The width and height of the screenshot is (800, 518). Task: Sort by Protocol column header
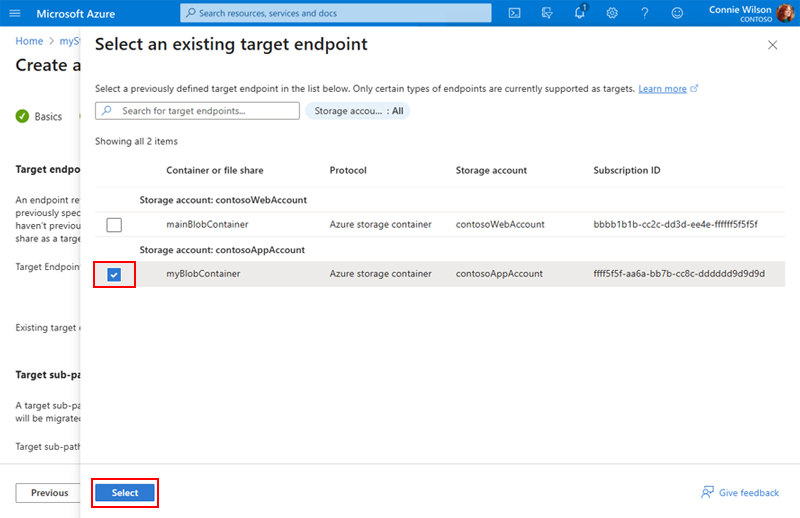(348, 170)
